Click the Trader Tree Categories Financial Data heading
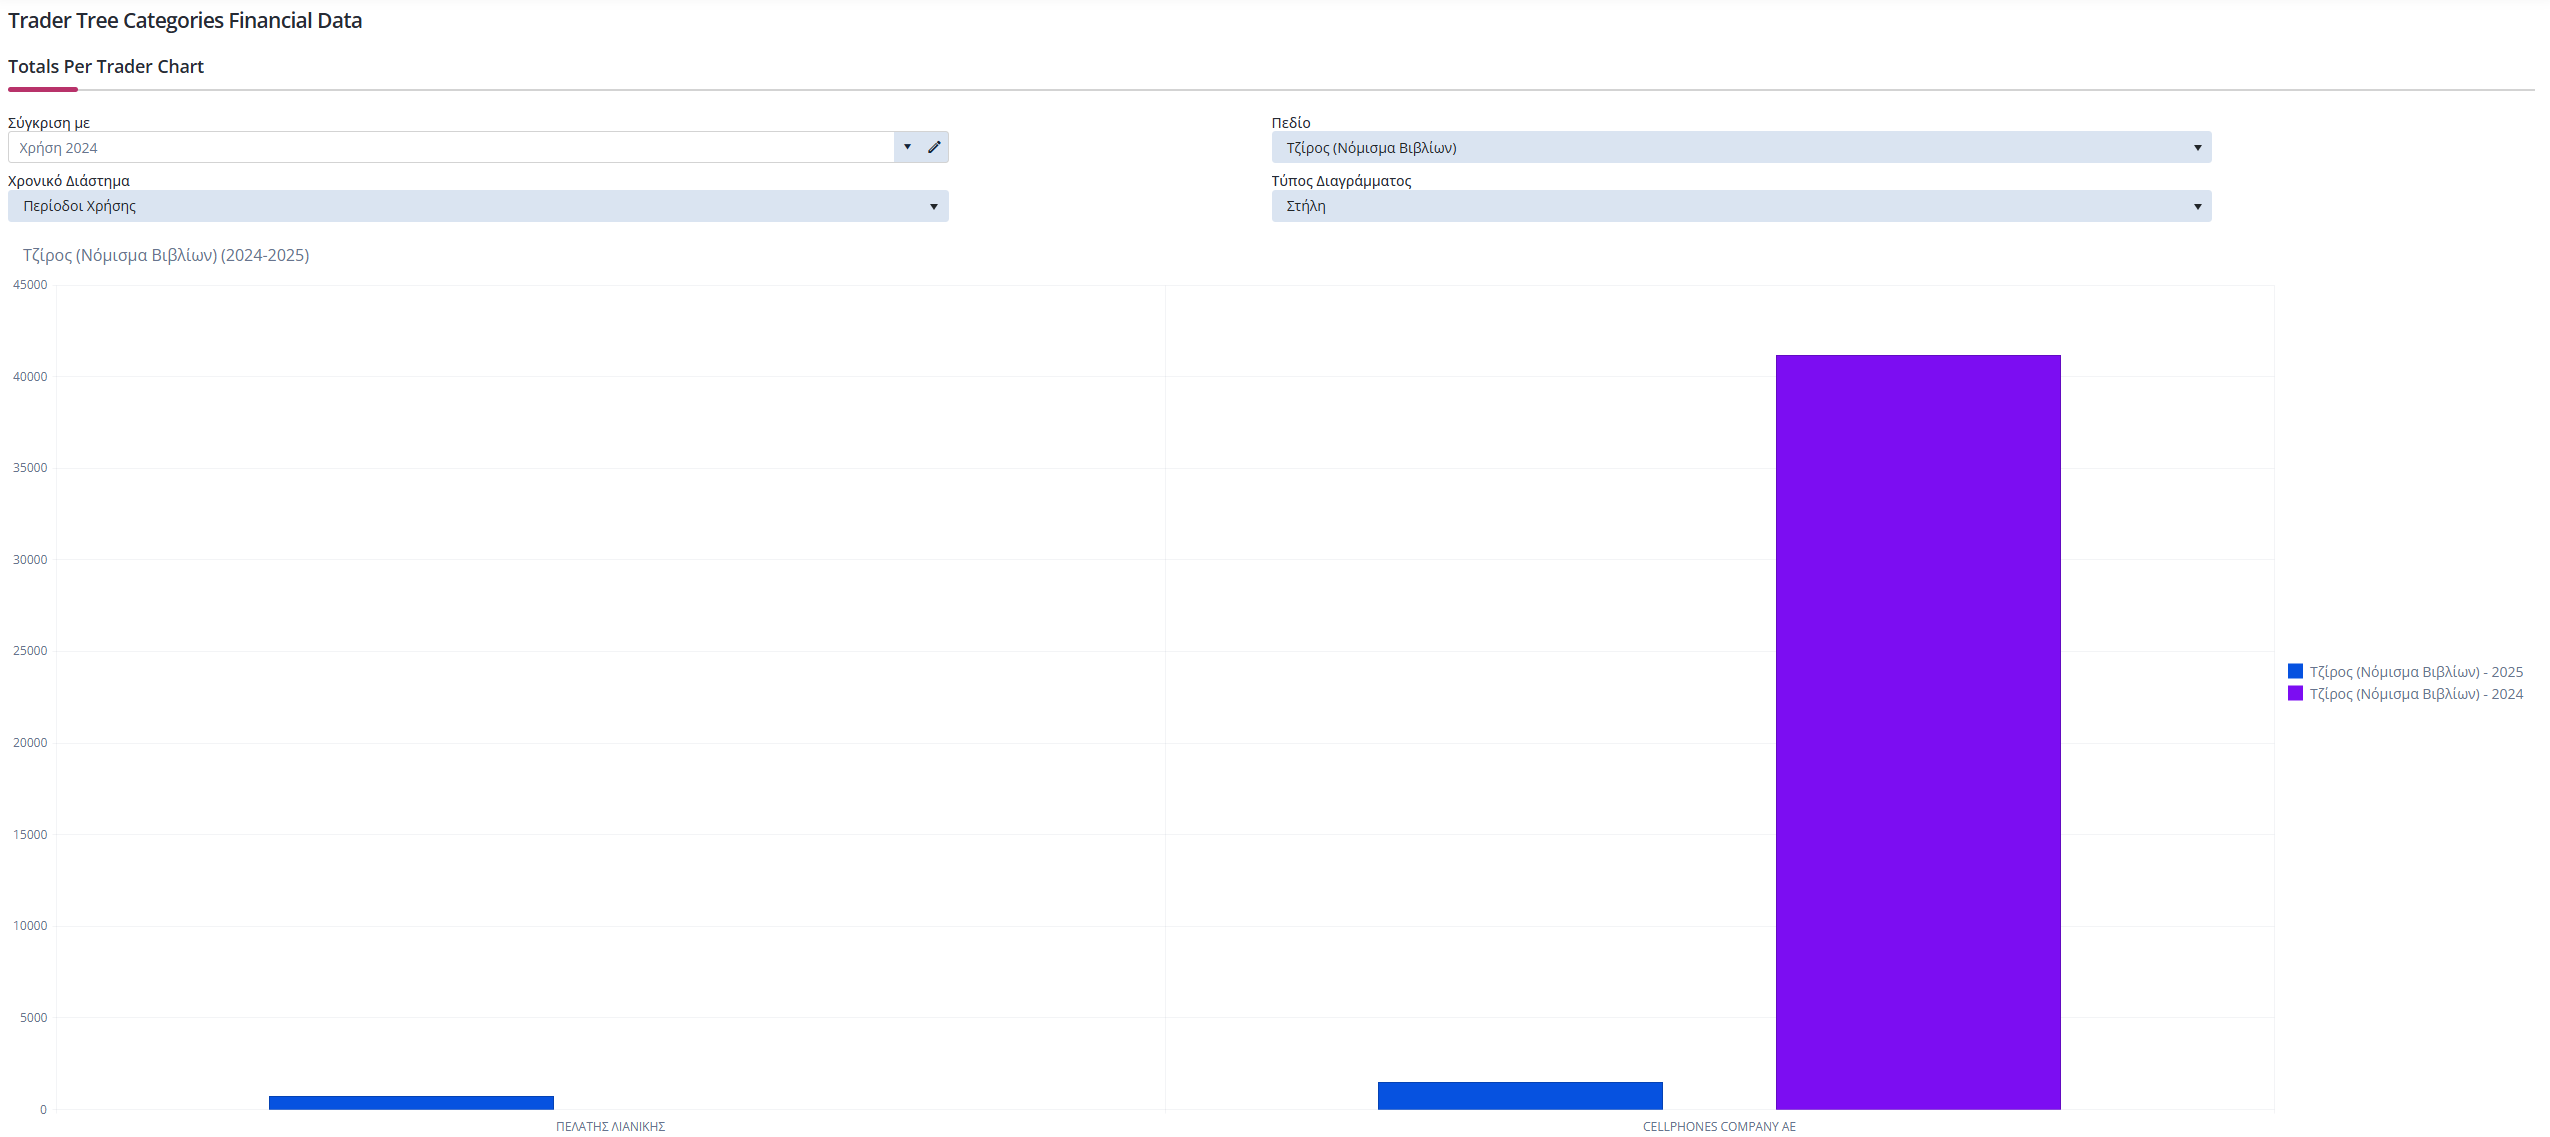 185,21
